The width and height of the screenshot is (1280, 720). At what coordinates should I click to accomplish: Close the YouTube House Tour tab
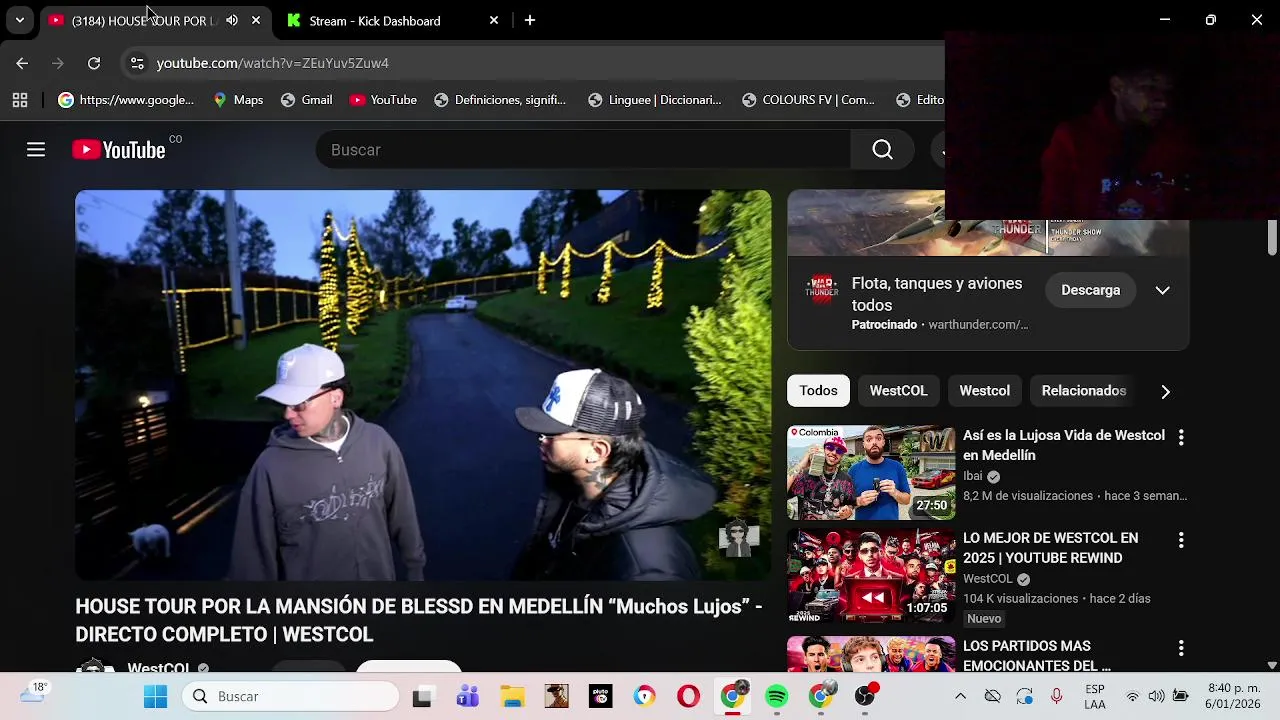256,20
